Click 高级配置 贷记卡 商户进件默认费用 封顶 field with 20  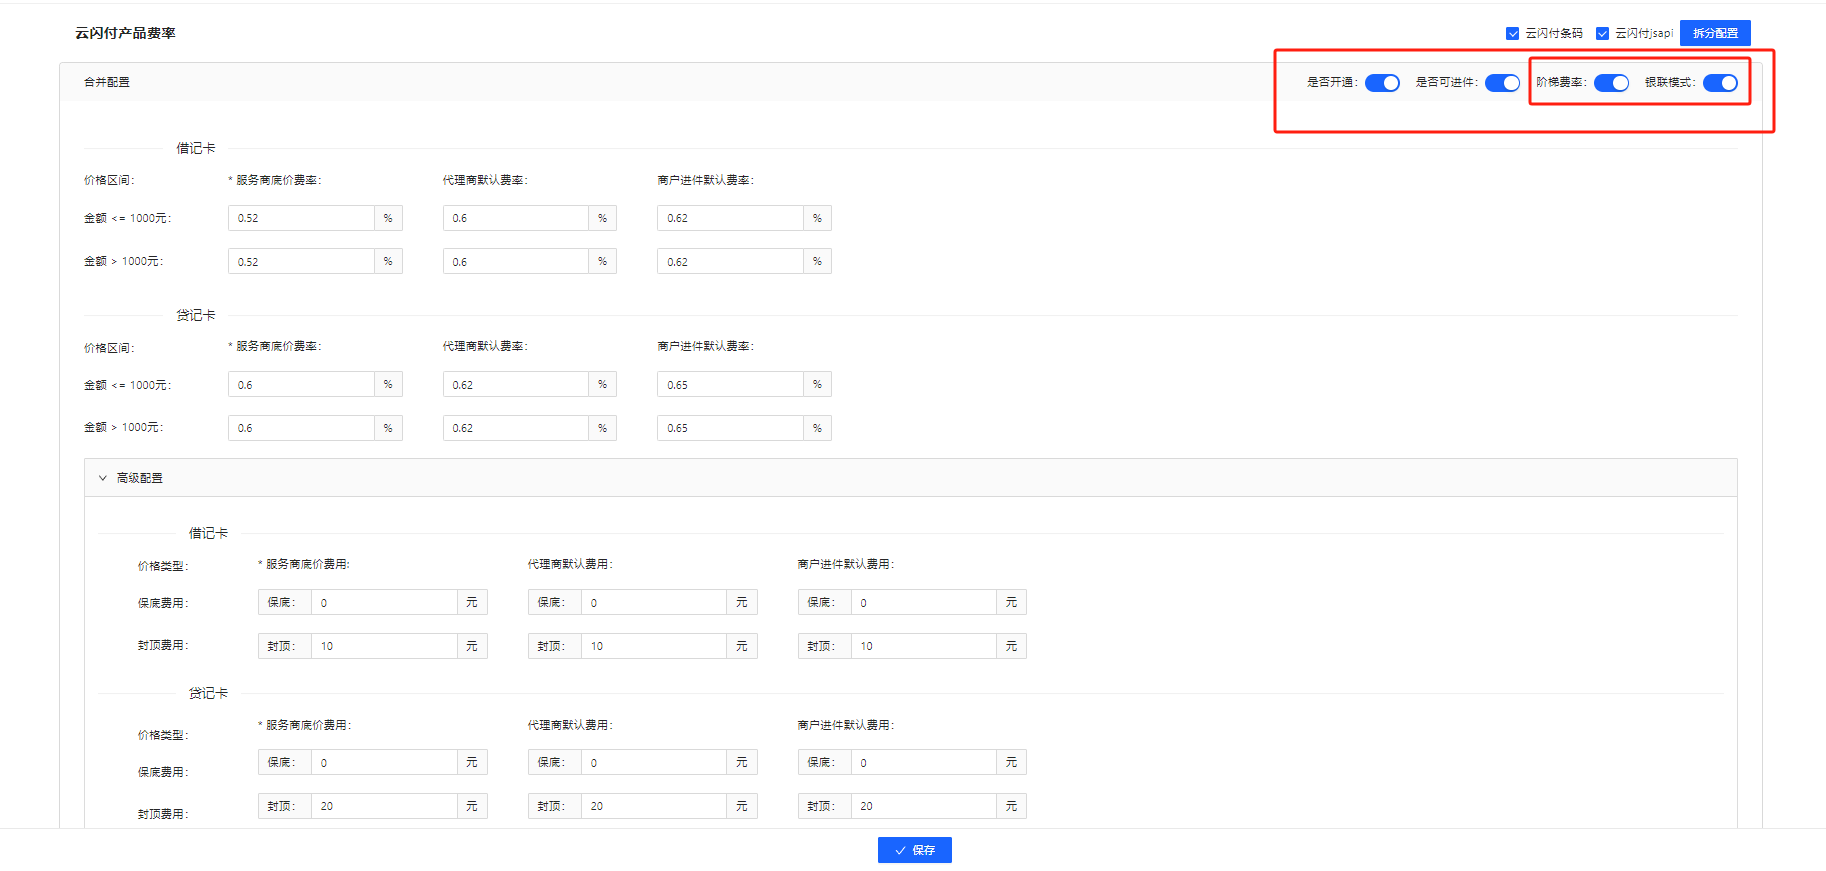924,806
